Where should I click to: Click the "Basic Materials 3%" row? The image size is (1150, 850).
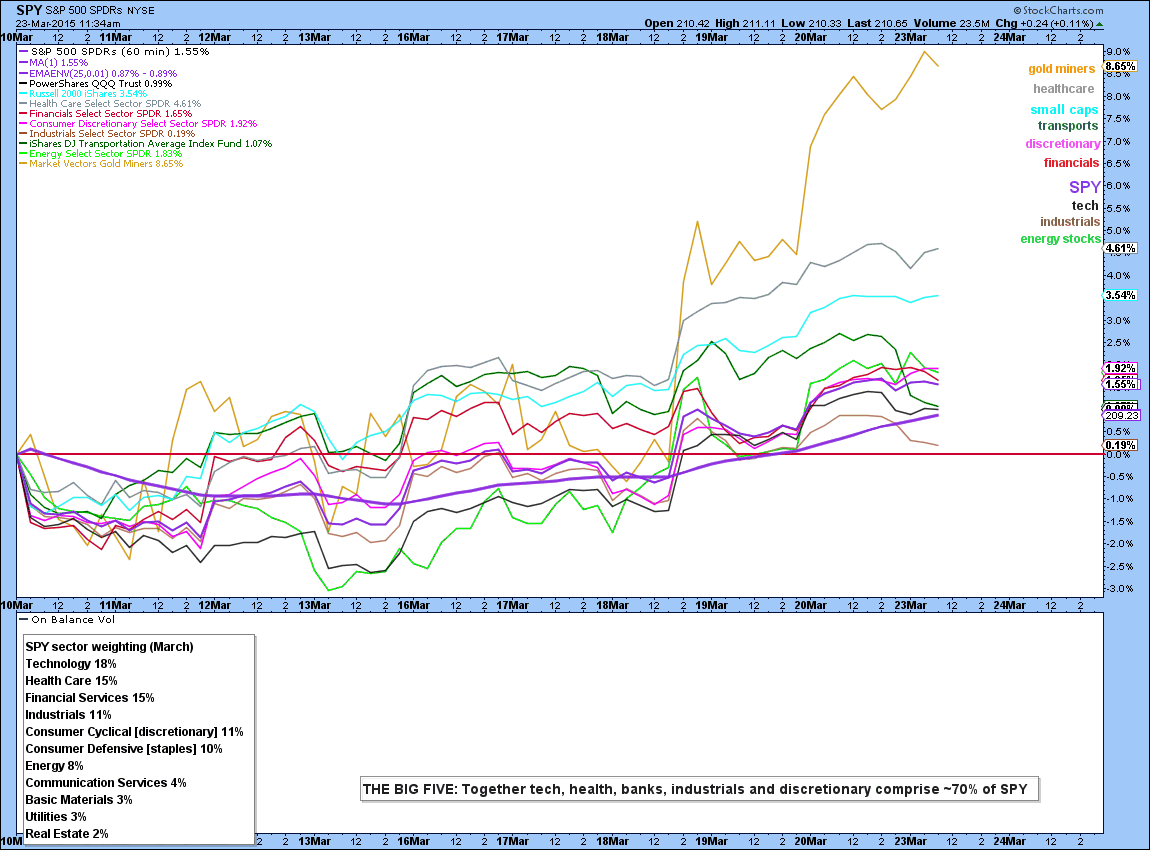pyautogui.click(x=78, y=799)
